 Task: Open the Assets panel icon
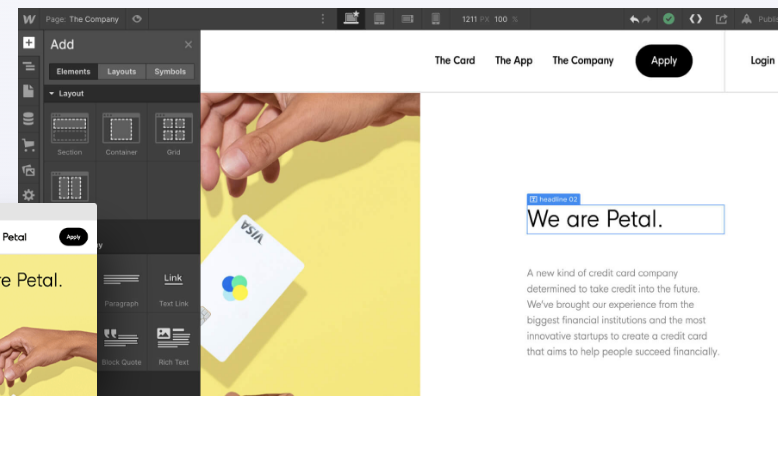click(29, 170)
